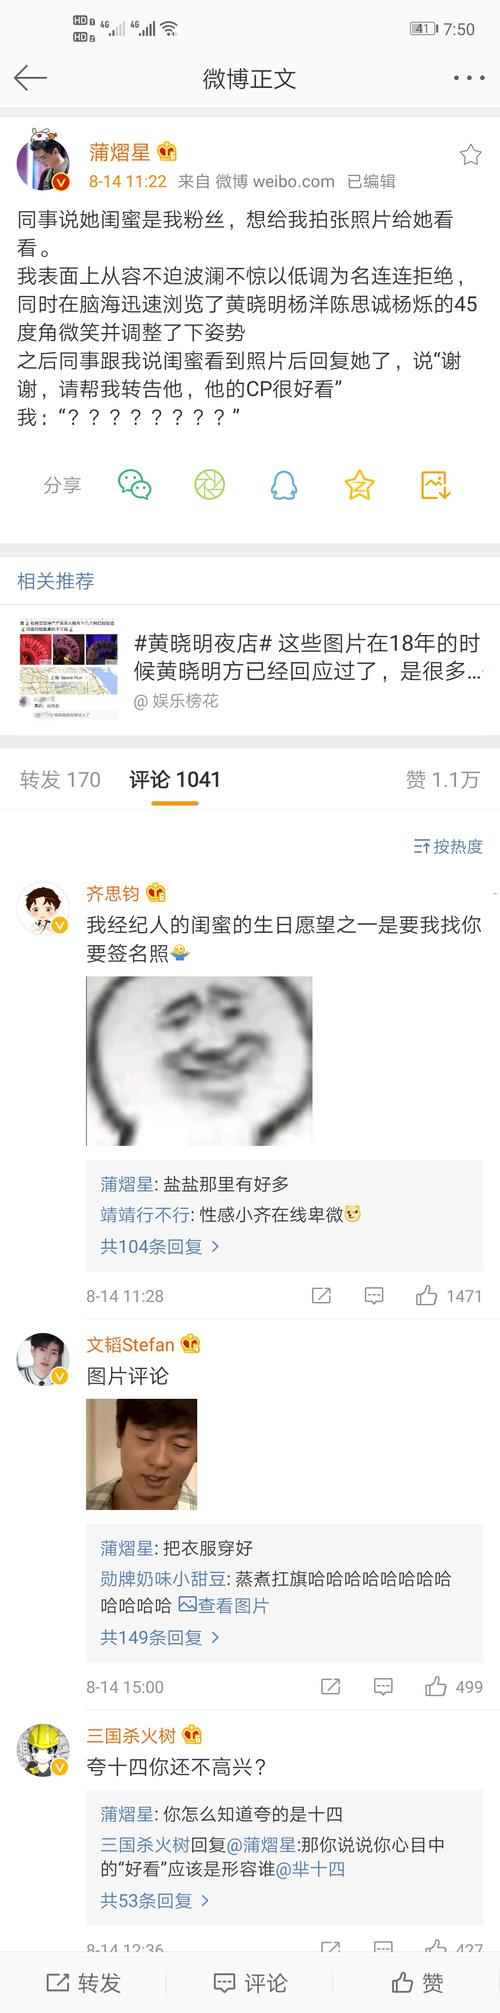Favorite the post with the top star icon

point(470,154)
